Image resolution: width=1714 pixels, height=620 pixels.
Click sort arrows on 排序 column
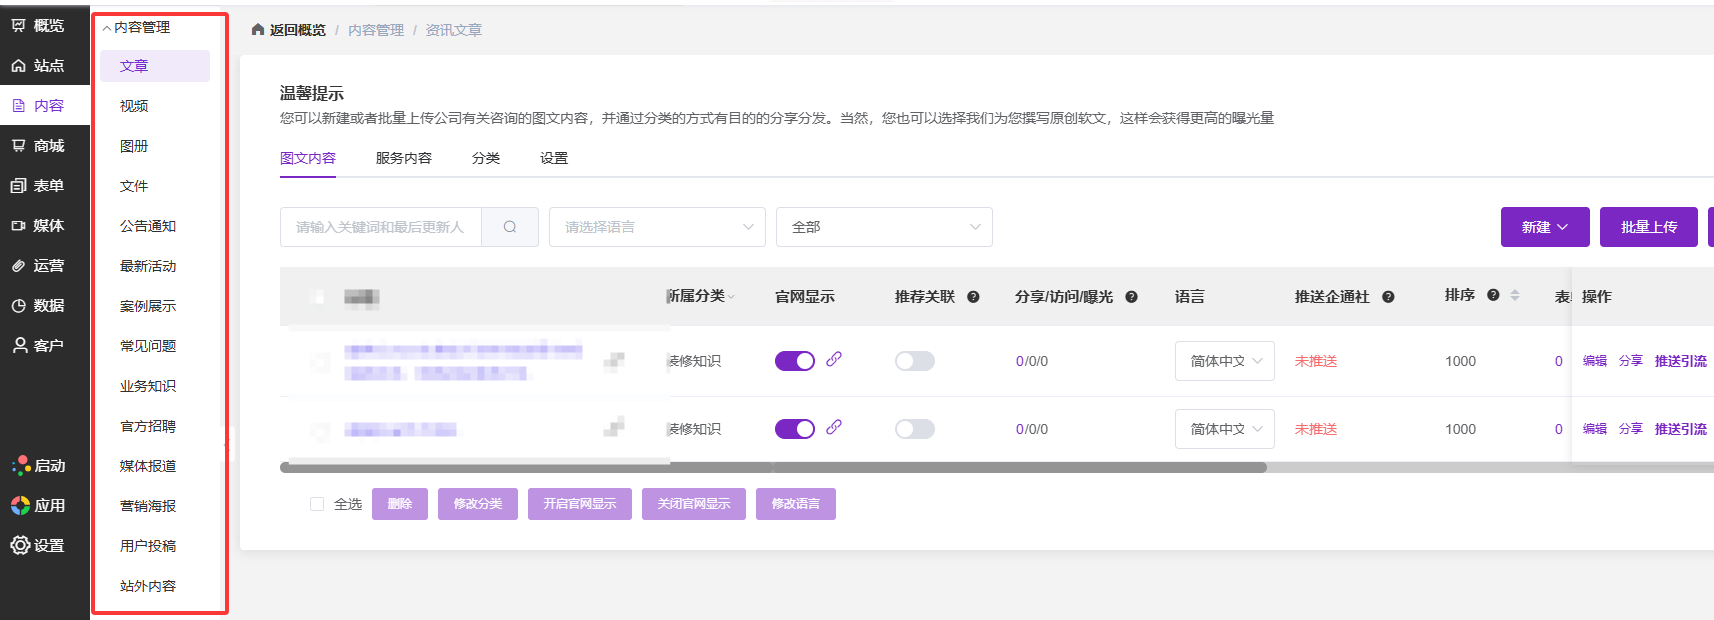point(1515,295)
